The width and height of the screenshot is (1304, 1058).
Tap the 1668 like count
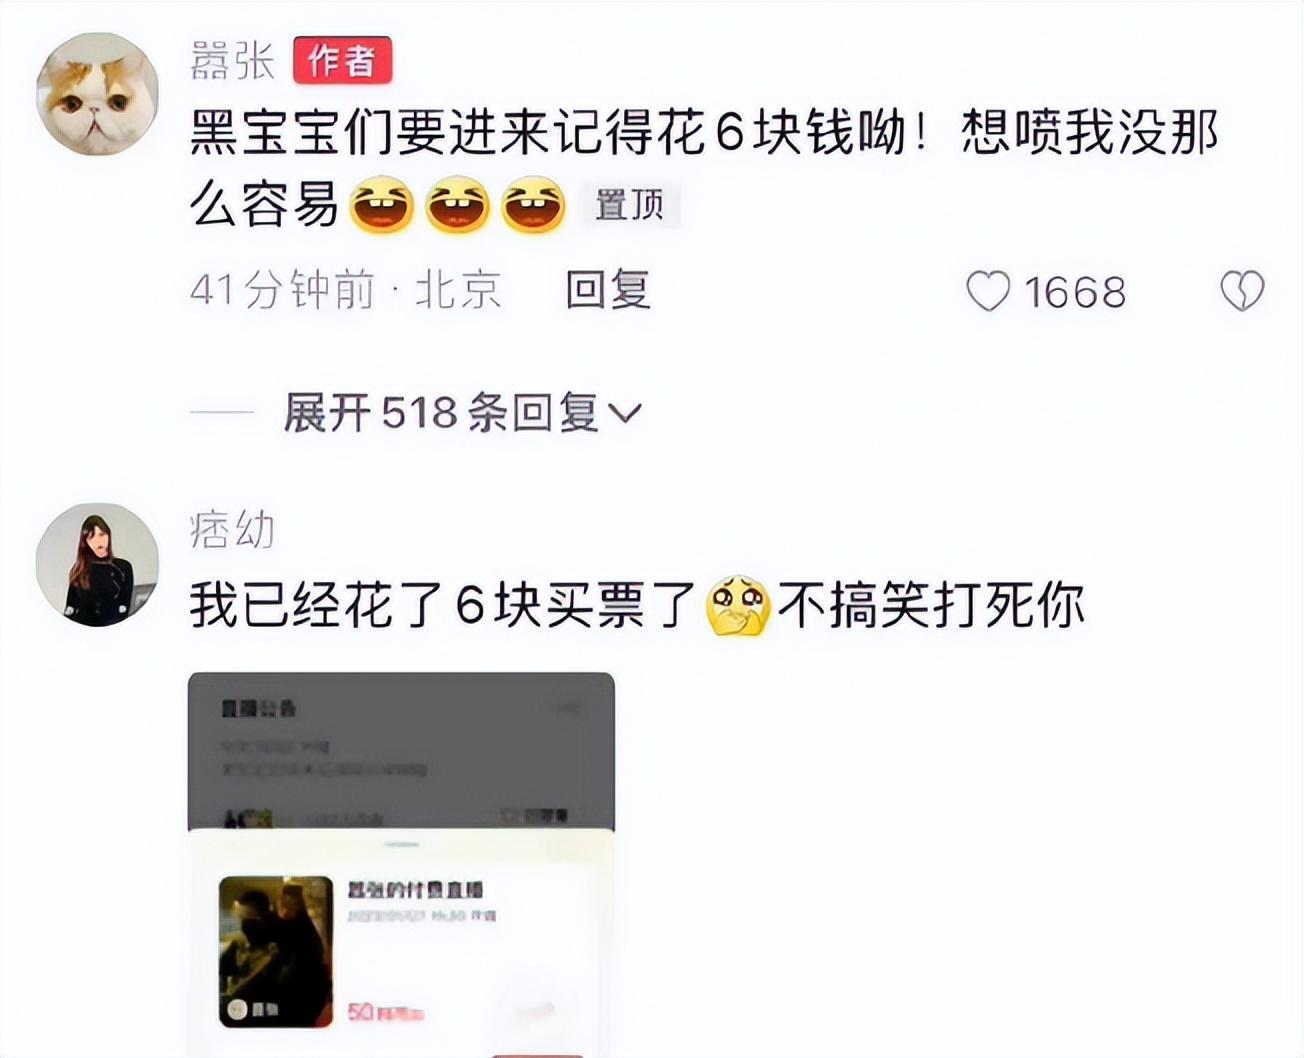click(1075, 292)
